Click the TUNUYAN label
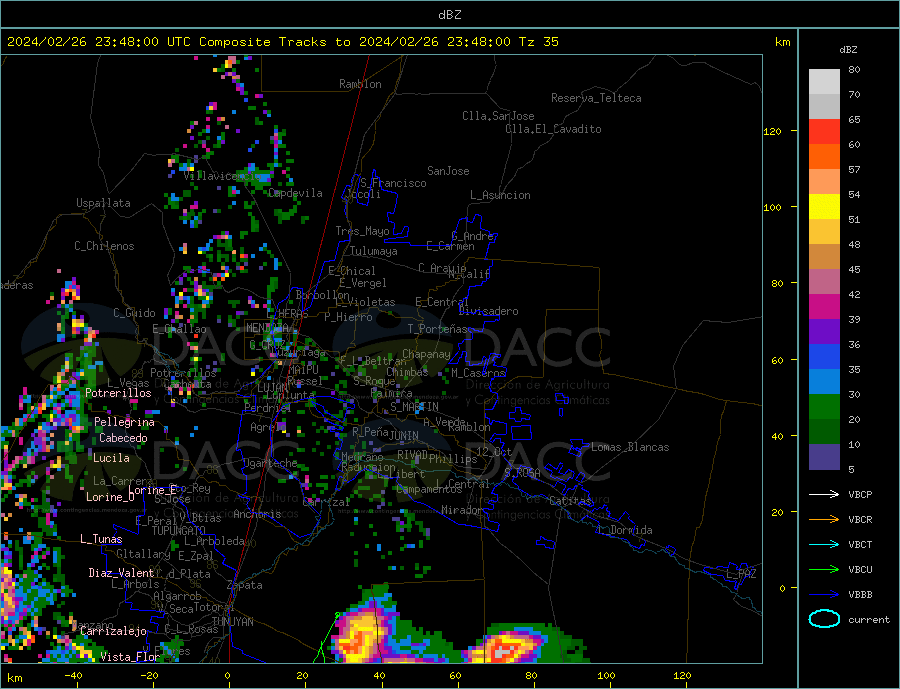 click(x=232, y=621)
